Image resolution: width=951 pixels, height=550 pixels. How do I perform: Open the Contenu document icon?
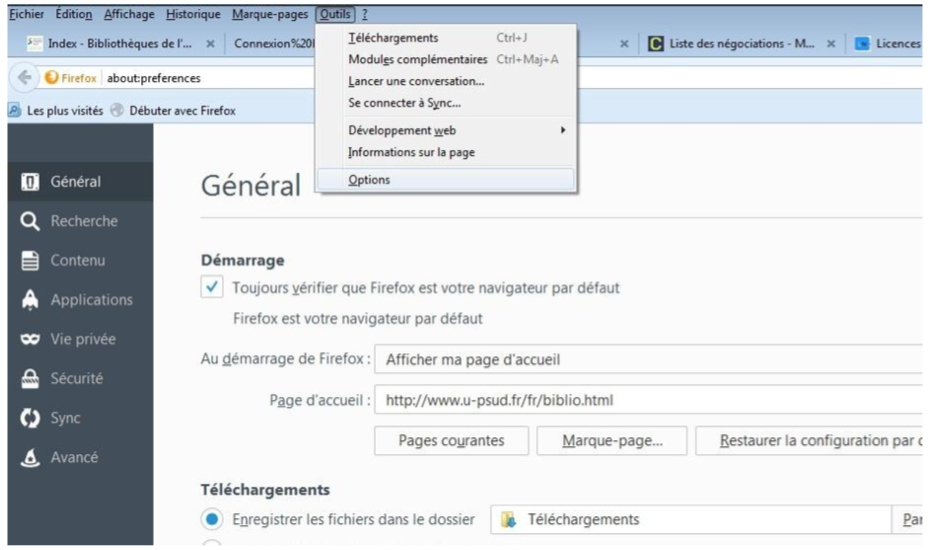click(30, 260)
